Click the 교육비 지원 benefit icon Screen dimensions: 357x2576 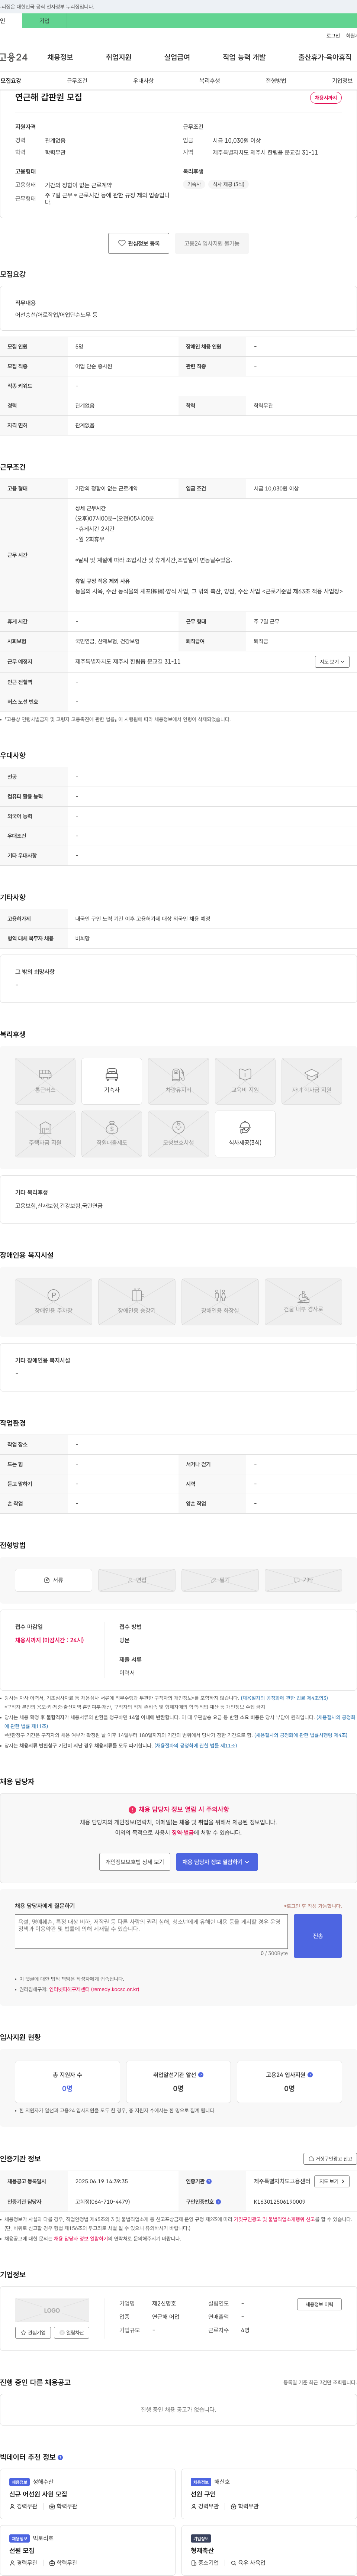tap(245, 1081)
